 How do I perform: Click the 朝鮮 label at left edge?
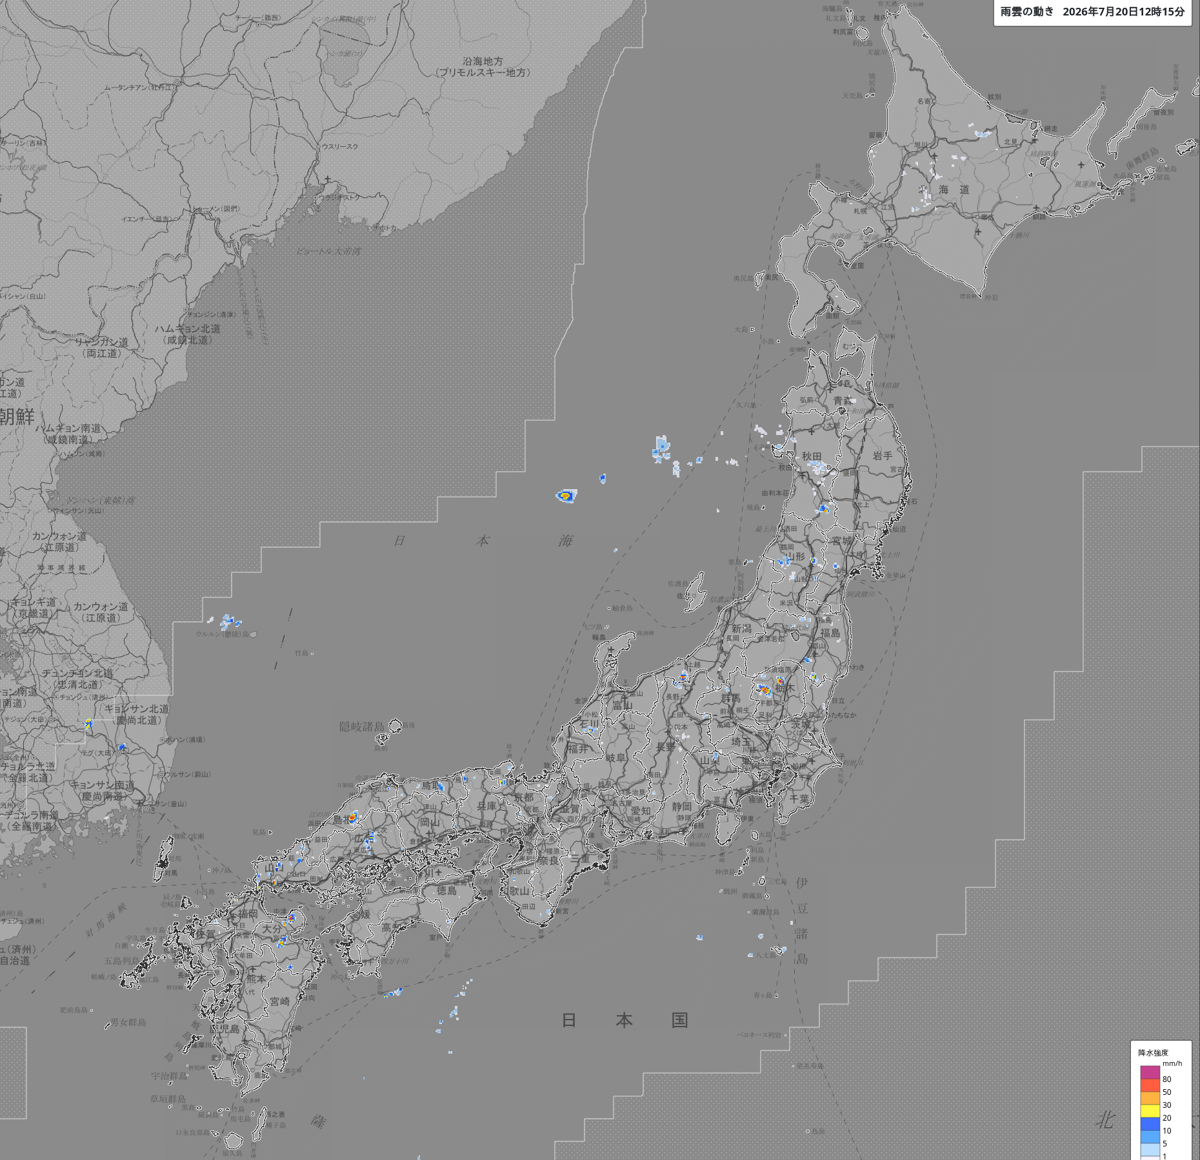(18, 415)
